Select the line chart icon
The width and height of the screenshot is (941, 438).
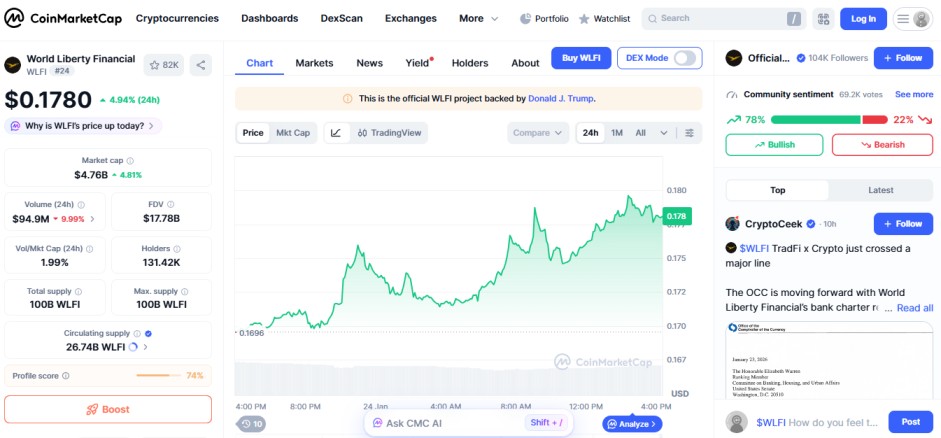(336, 133)
